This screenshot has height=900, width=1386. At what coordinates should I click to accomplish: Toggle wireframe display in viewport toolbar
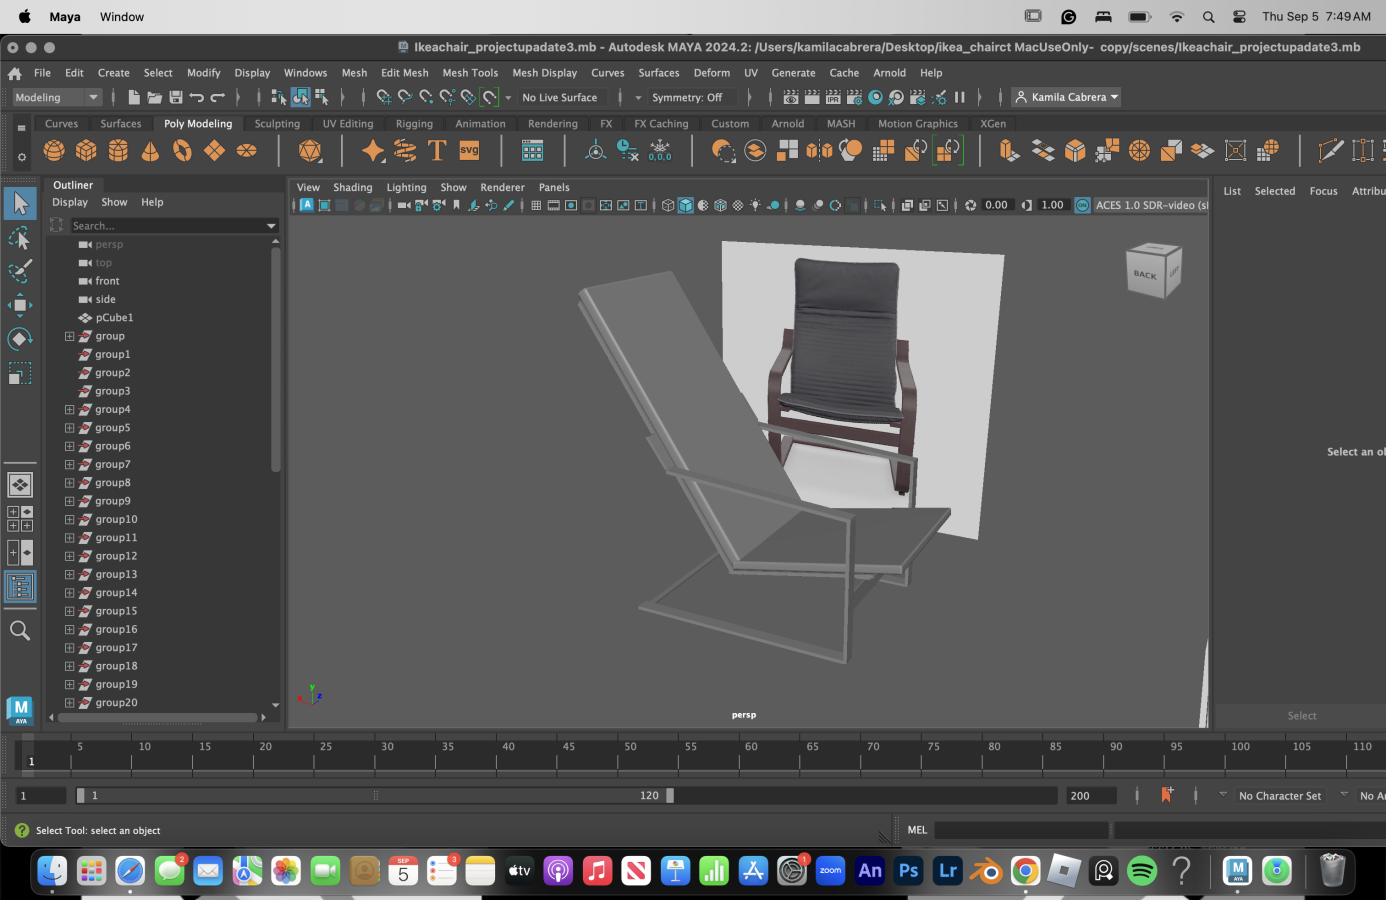coord(668,205)
